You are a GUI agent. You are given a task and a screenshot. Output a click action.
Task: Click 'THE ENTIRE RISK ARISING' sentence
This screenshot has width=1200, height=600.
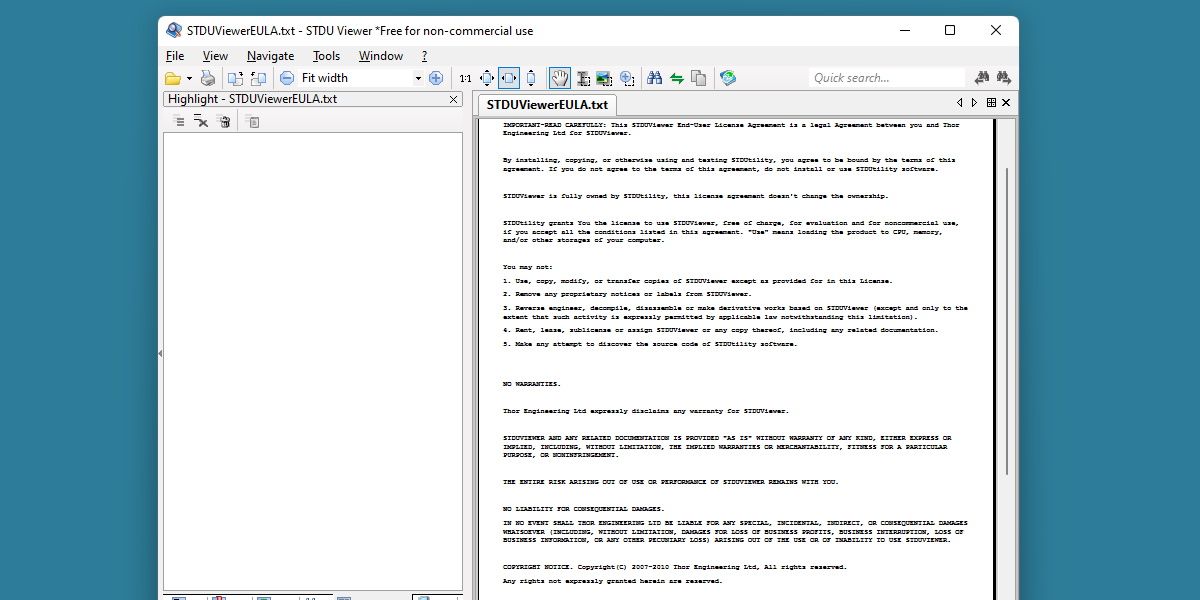click(670, 482)
